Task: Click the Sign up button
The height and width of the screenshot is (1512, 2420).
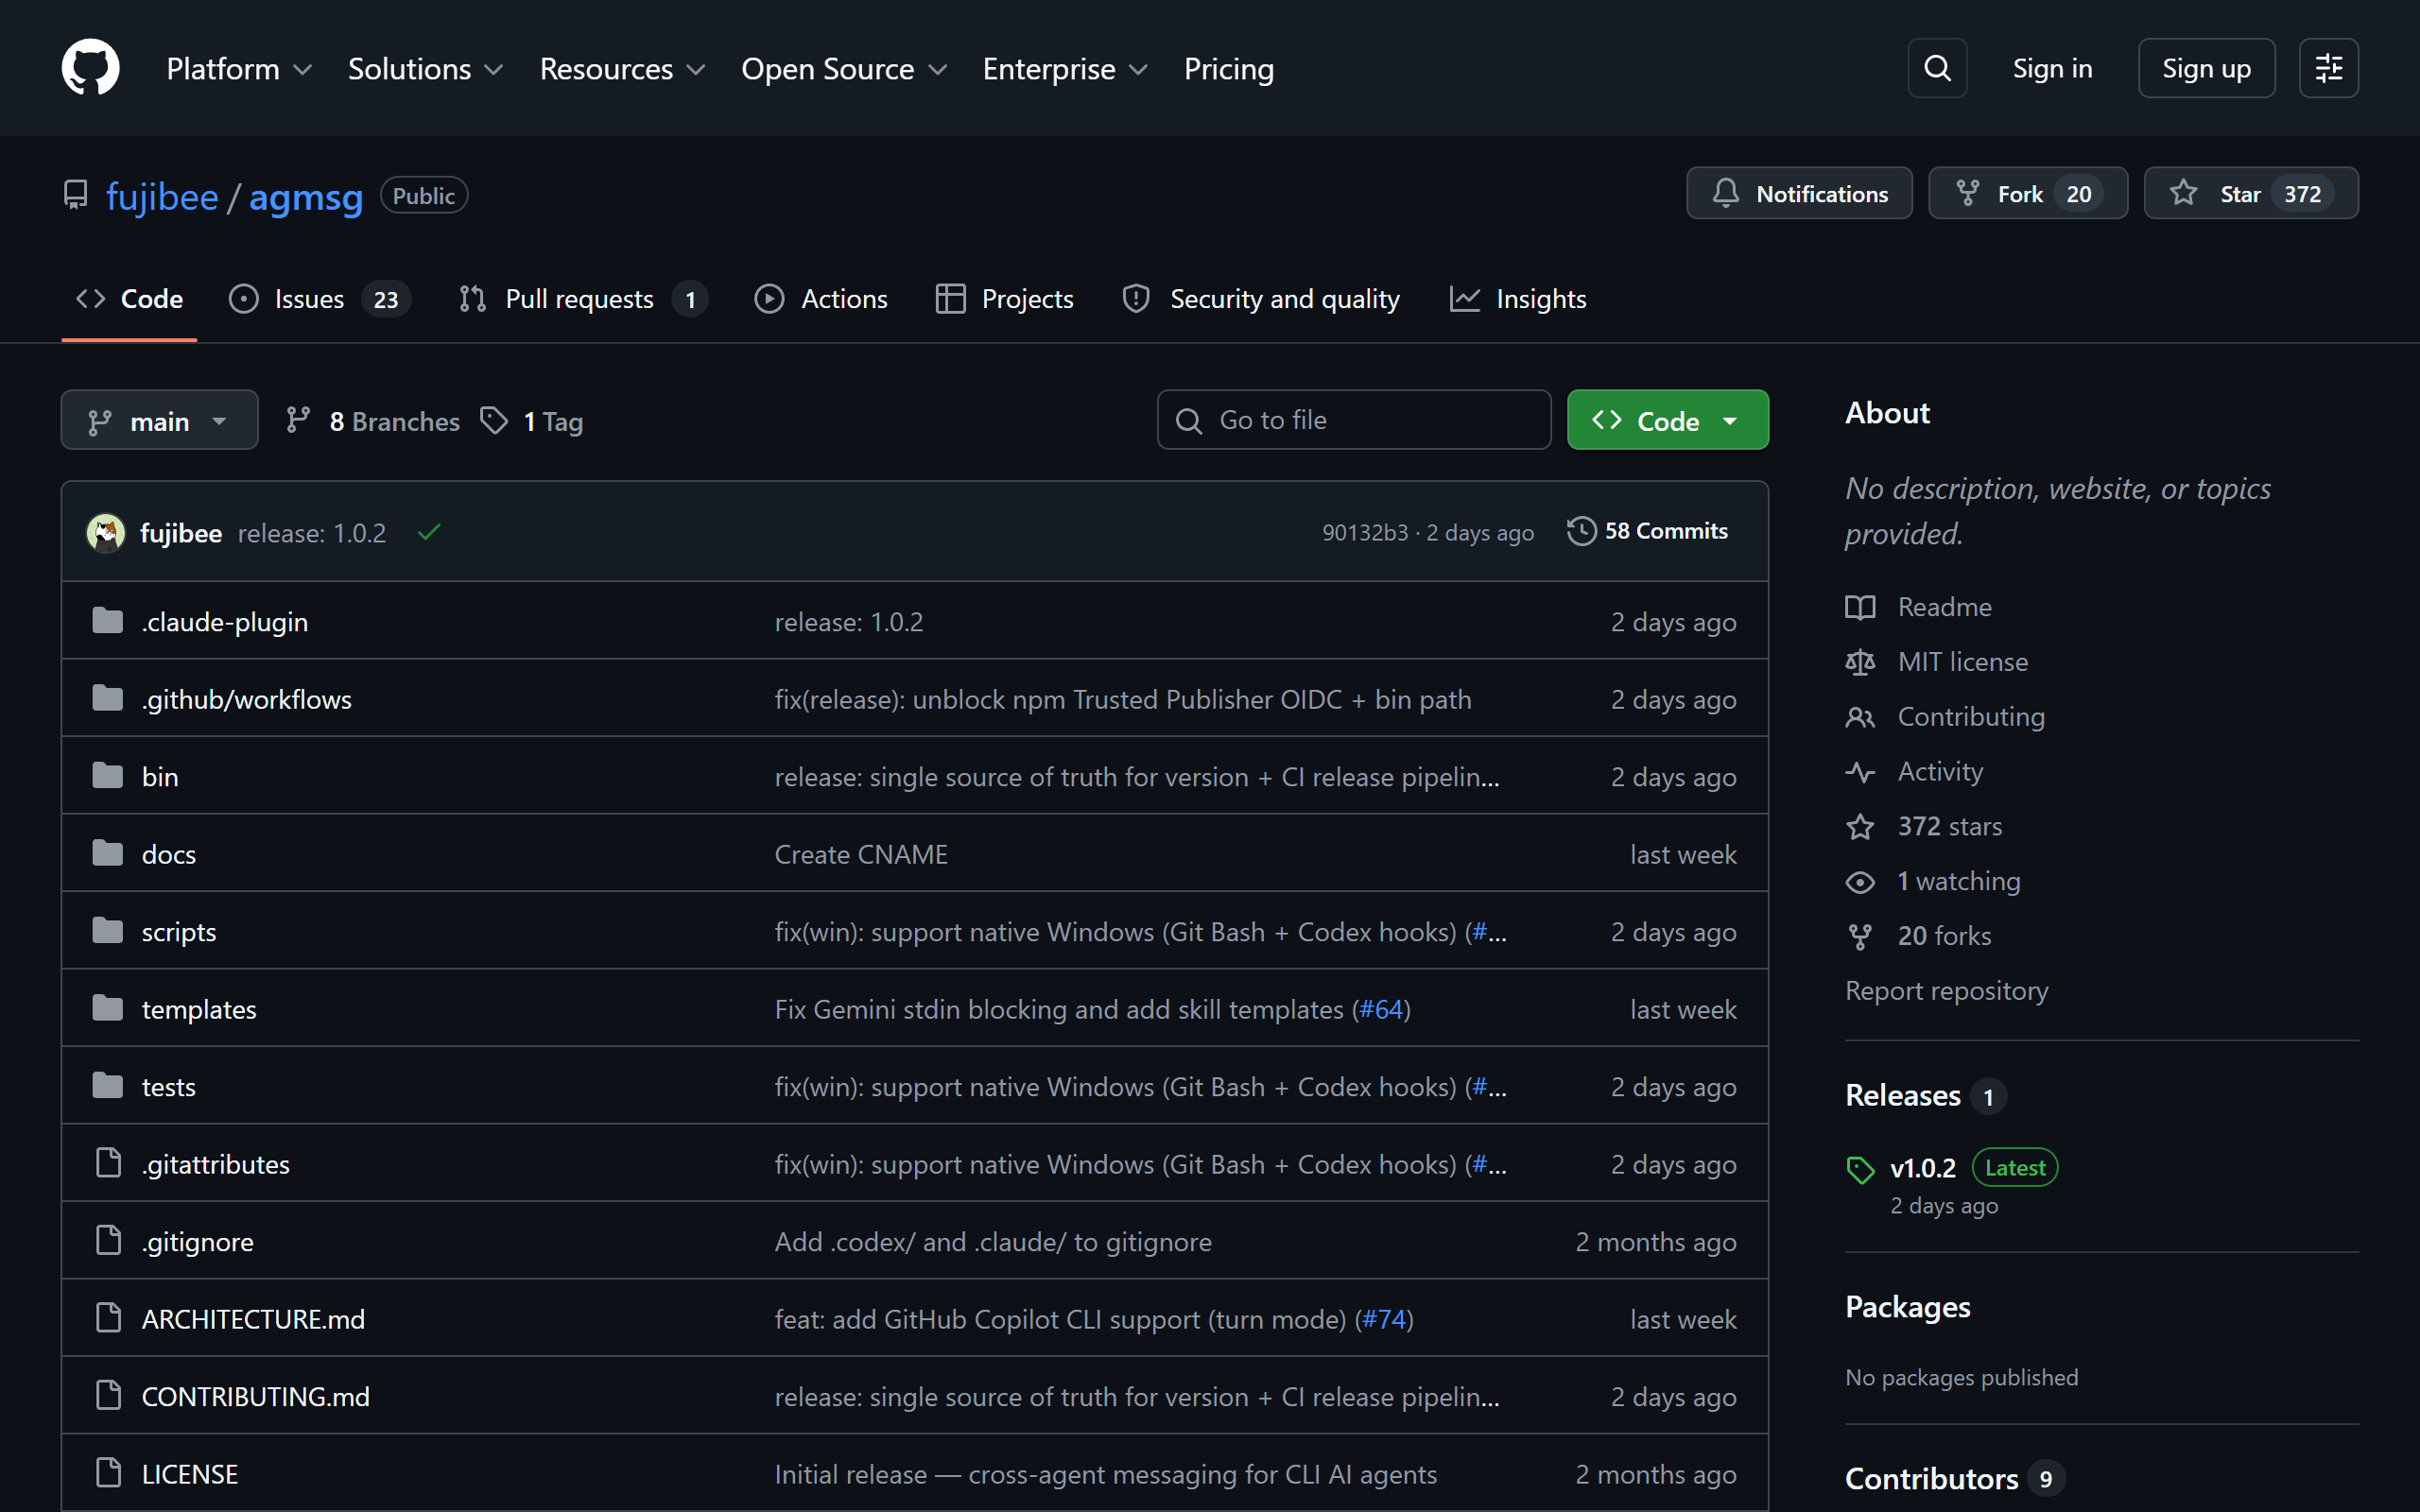Action: pyautogui.click(x=2206, y=68)
